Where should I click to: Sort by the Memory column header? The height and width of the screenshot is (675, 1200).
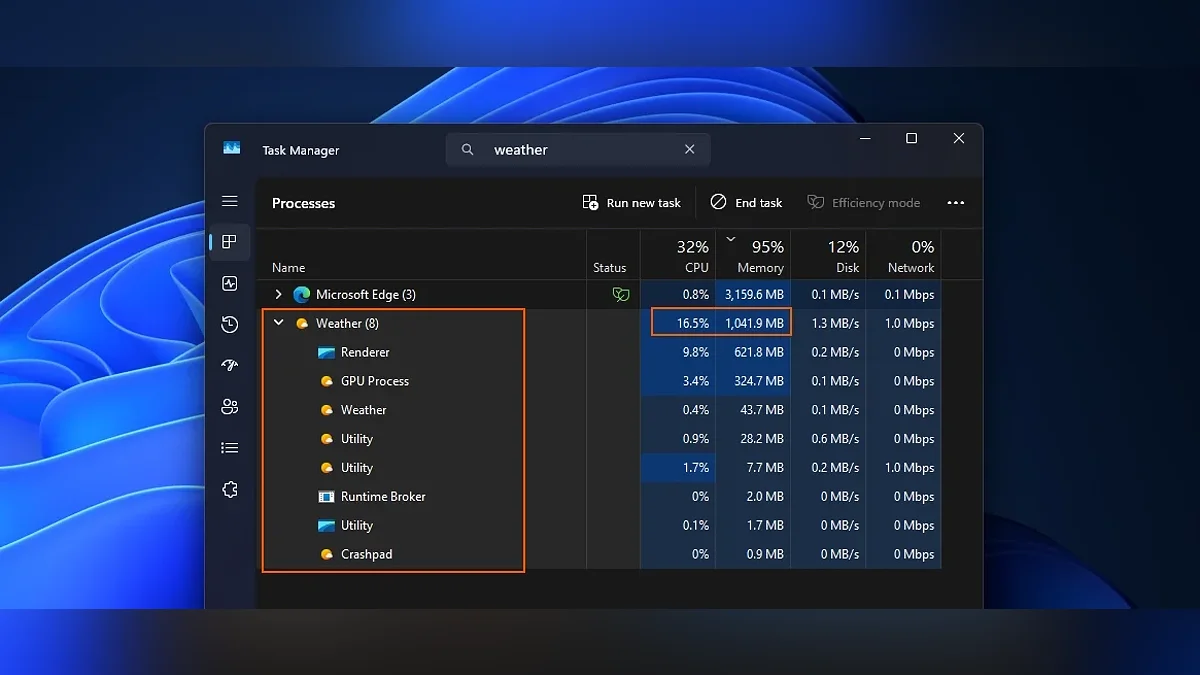click(753, 254)
